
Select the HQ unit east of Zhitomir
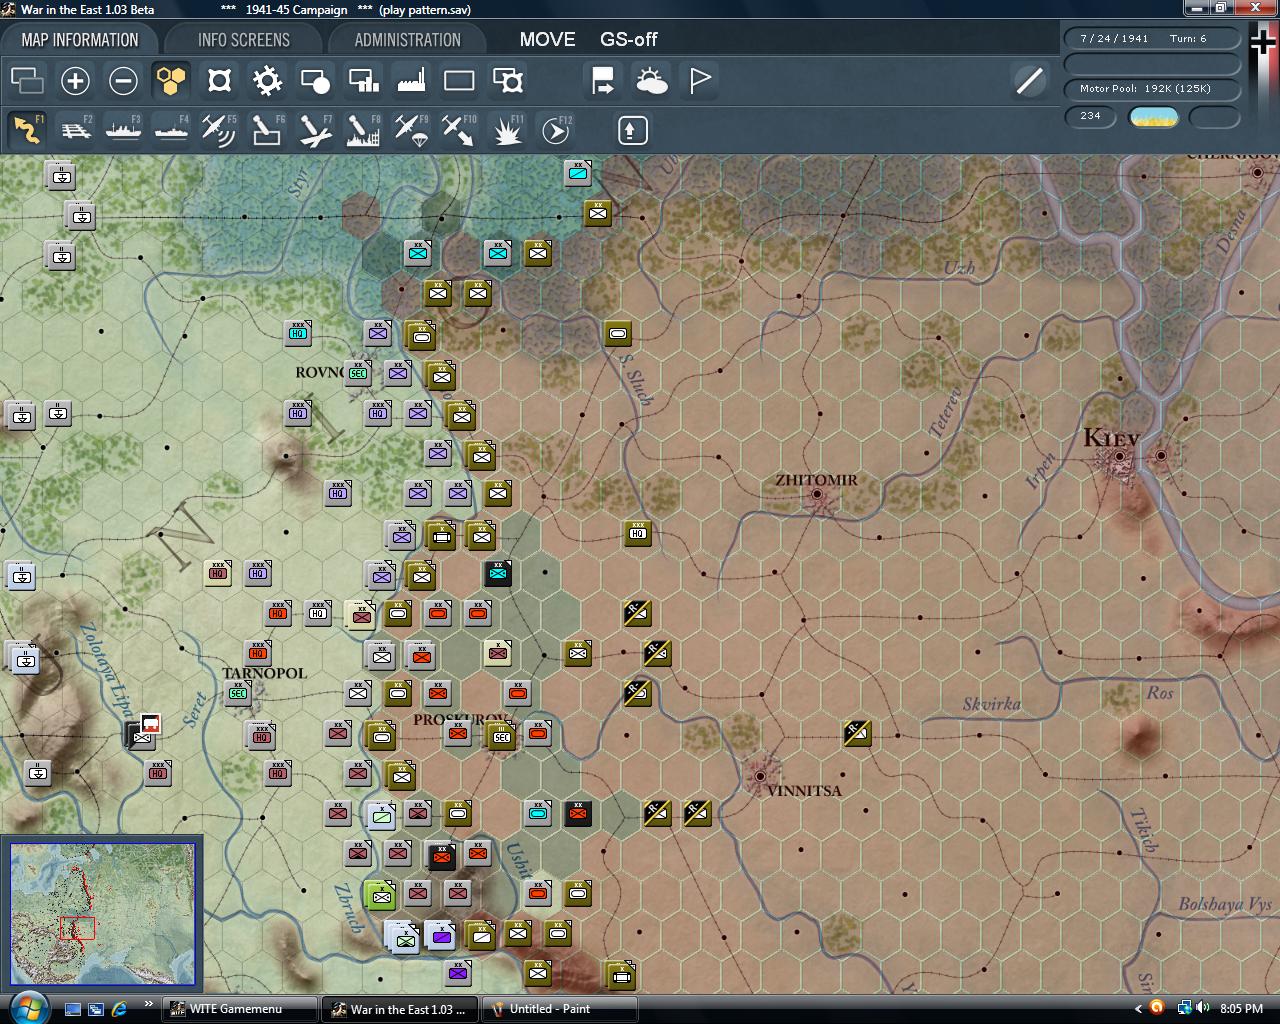pos(637,533)
